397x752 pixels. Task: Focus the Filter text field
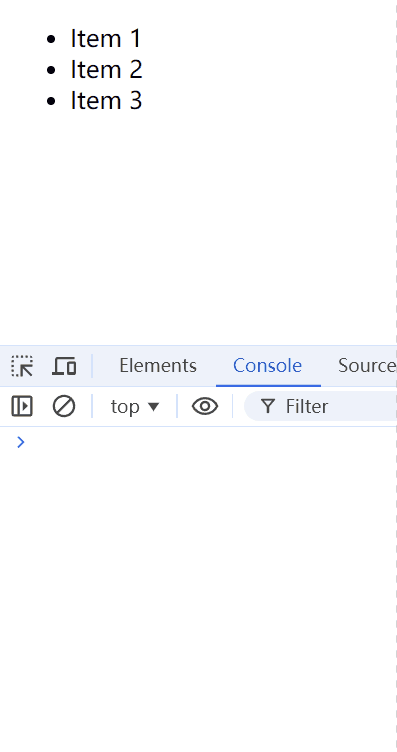pyautogui.click(x=320, y=406)
